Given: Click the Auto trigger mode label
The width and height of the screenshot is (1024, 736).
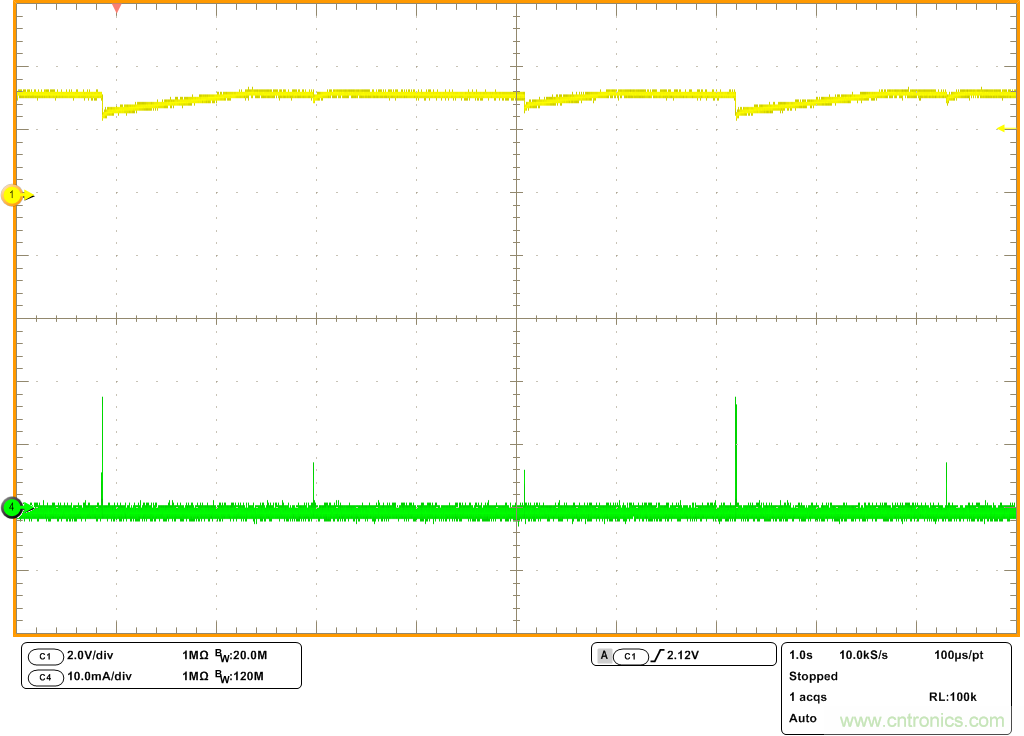Looking at the screenshot, I should [802, 718].
